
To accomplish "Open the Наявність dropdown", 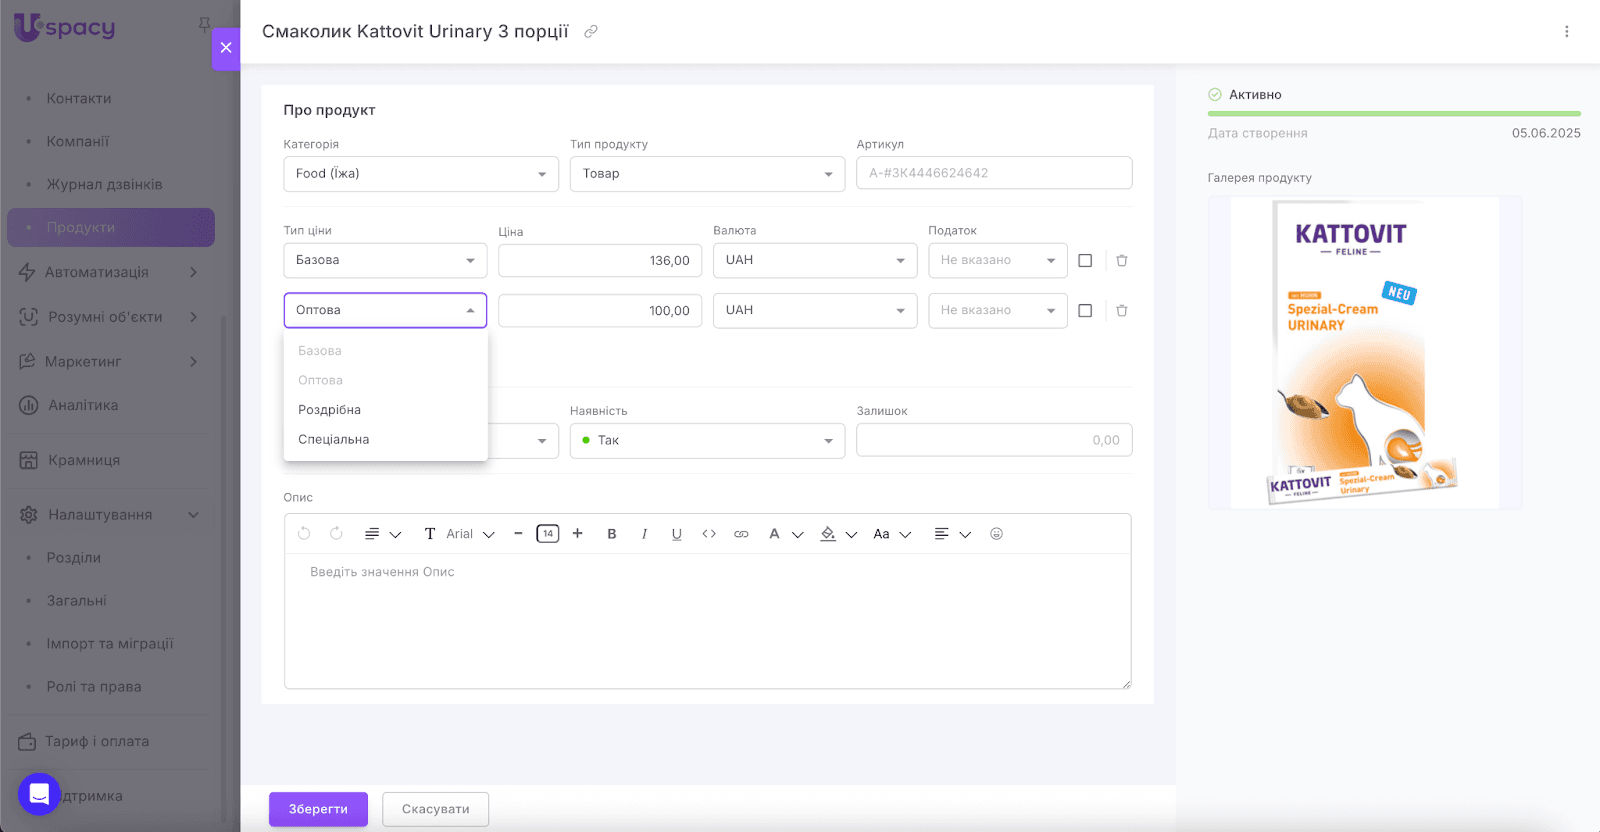I will tap(707, 441).
